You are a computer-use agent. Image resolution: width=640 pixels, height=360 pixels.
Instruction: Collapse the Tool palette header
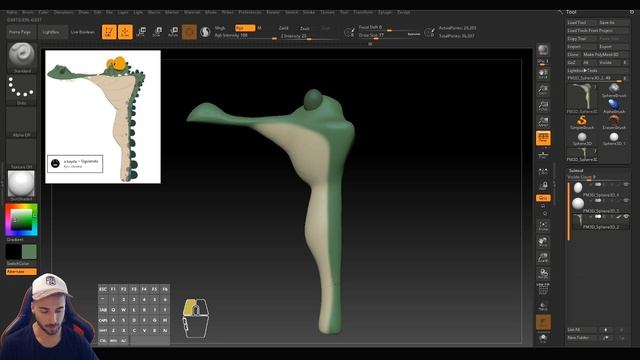[x=571, y=12]
